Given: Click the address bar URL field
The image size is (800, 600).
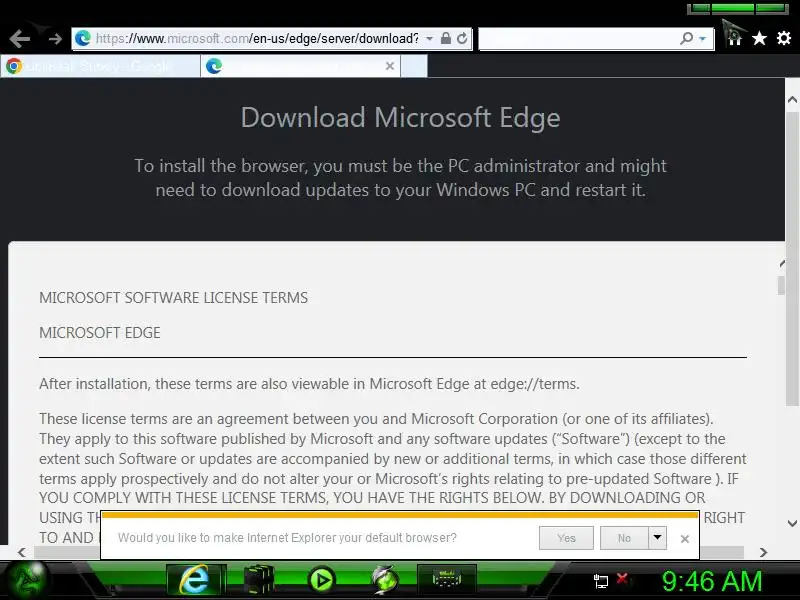Looking at the screenshot, I should tap(257, 39).
